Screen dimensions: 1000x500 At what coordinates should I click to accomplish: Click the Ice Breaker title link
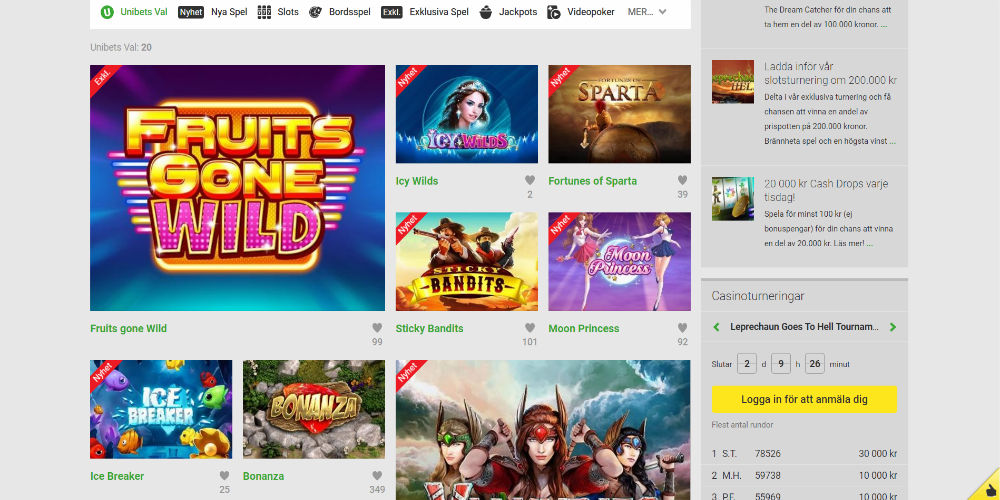pyautogui.click(x=117, y=476)
